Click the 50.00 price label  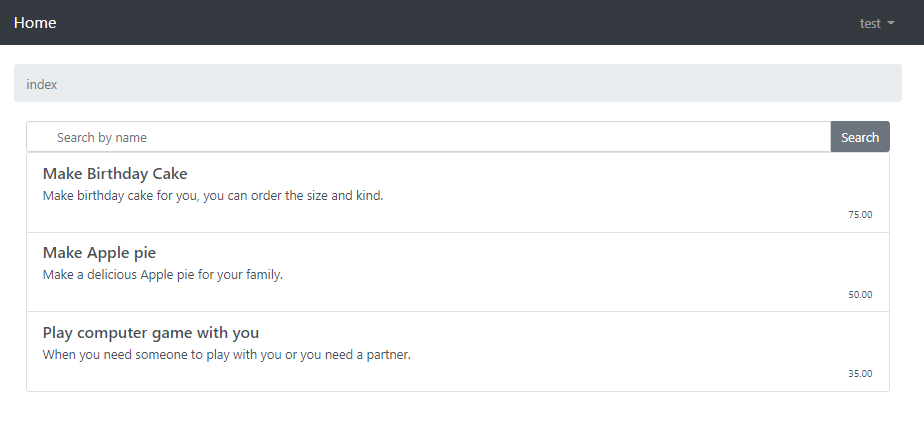(860, 295)
